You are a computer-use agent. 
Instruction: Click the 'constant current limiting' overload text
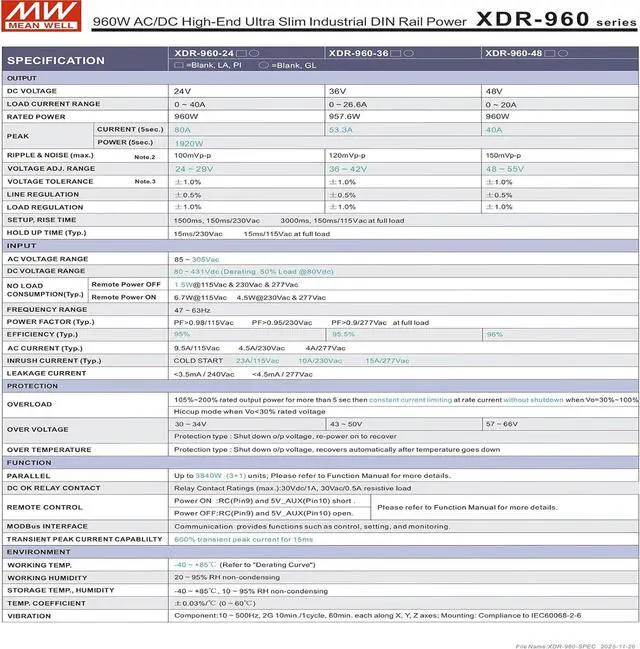[x=413, y=400]
